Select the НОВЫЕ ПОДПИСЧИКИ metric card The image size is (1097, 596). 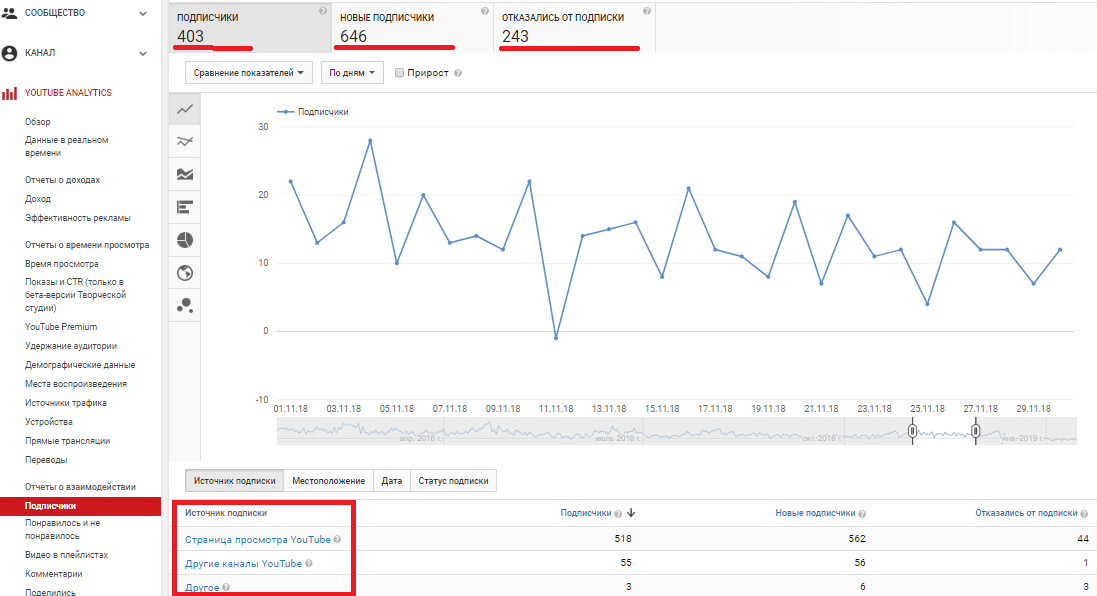coord(413,27)
